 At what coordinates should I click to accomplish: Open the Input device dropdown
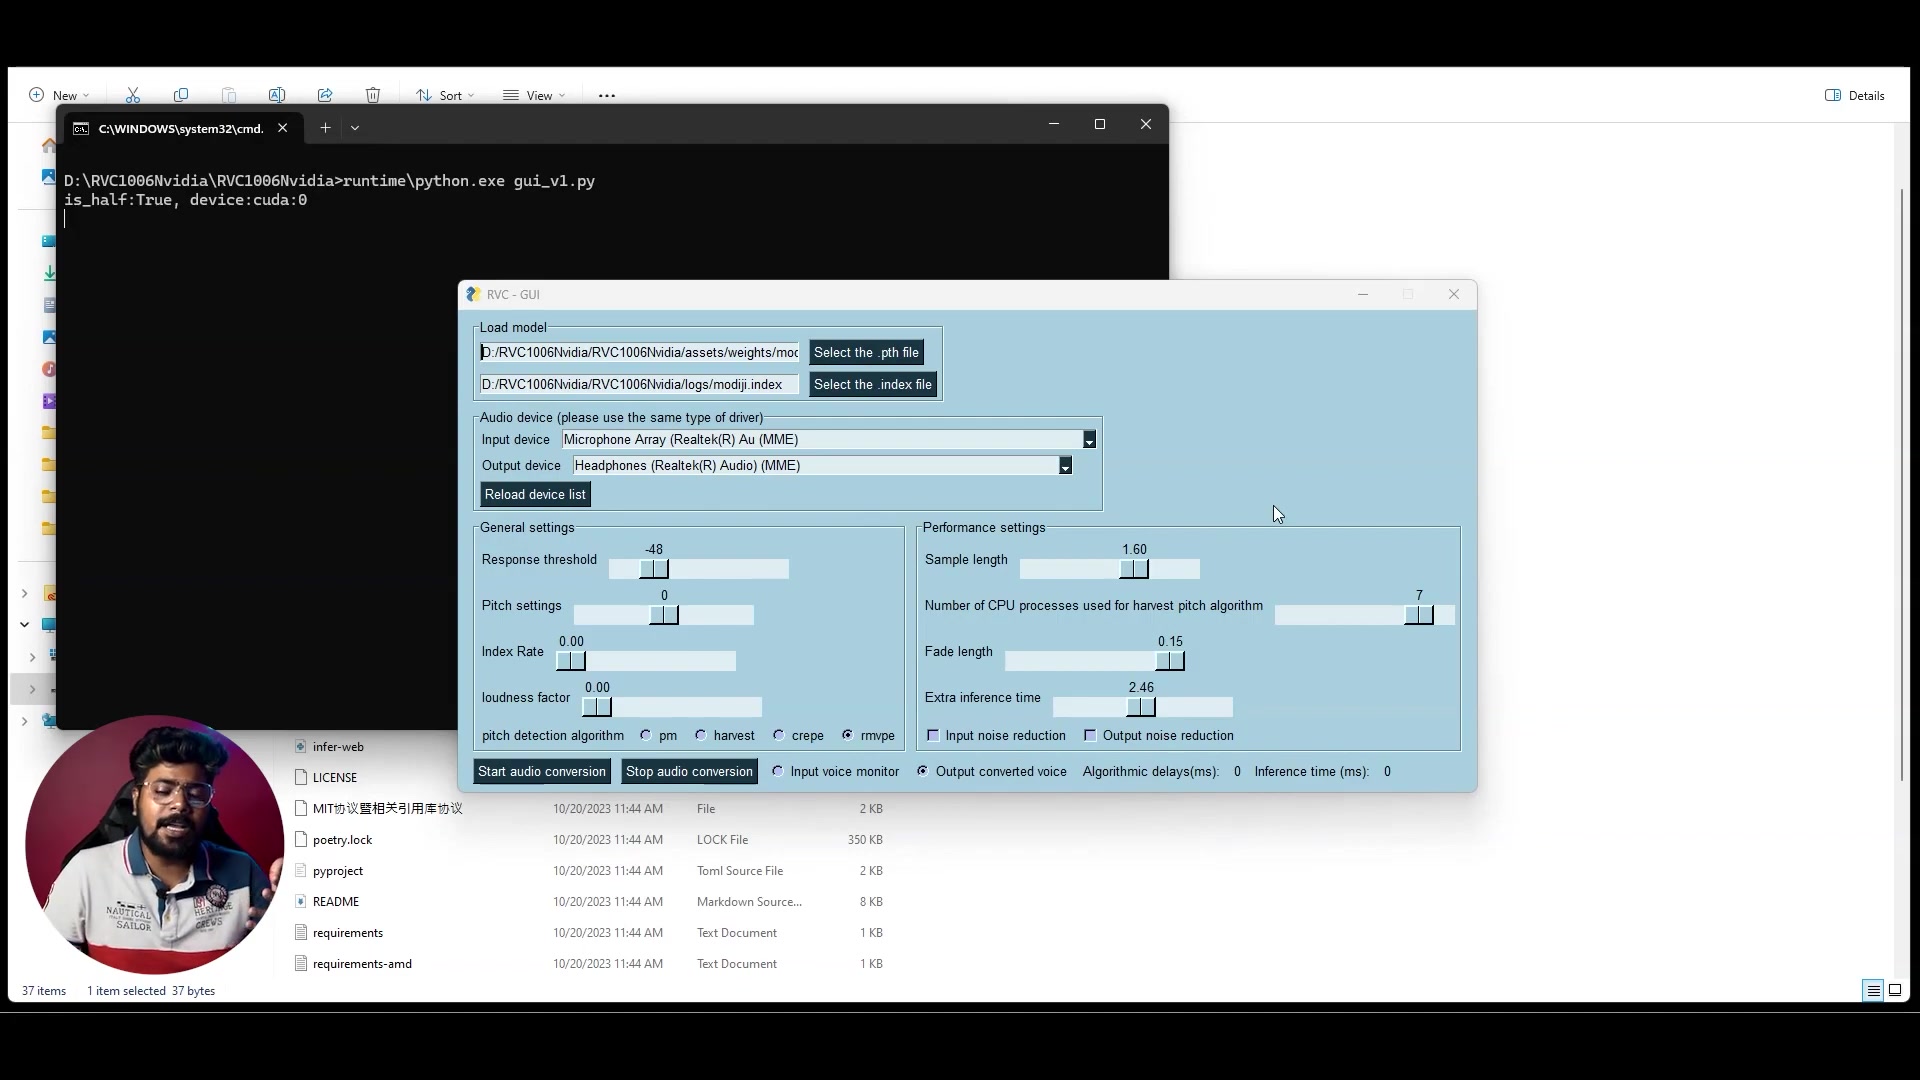(1089, 440)
